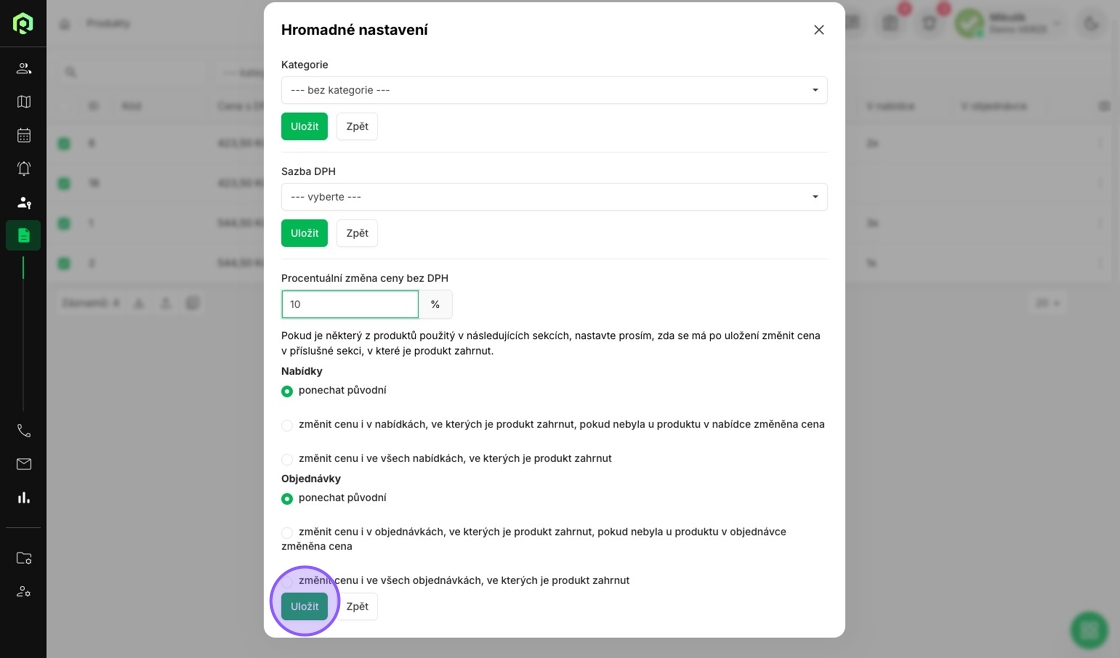Open notifications bell icon in sidebar
The width and height of the screenshot is (1120, 658).
(24, 169)
